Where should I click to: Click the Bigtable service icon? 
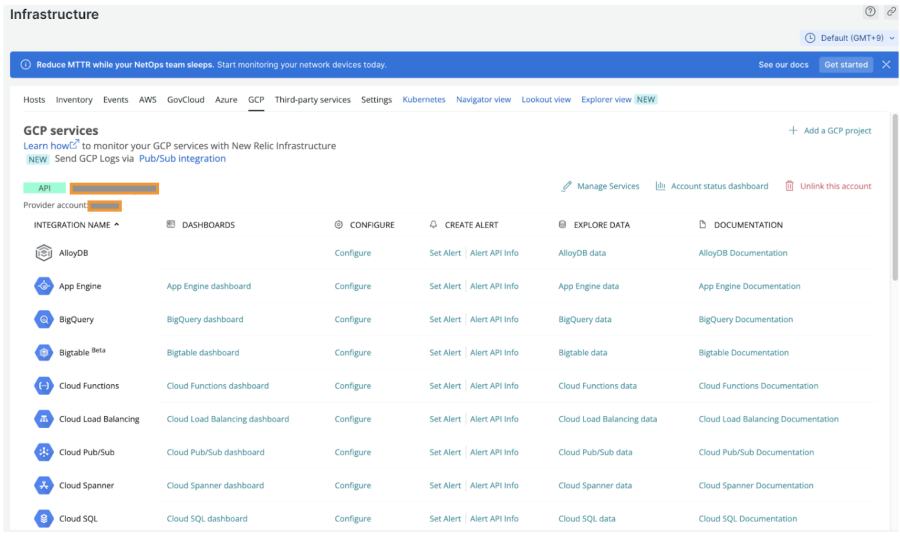44,353
